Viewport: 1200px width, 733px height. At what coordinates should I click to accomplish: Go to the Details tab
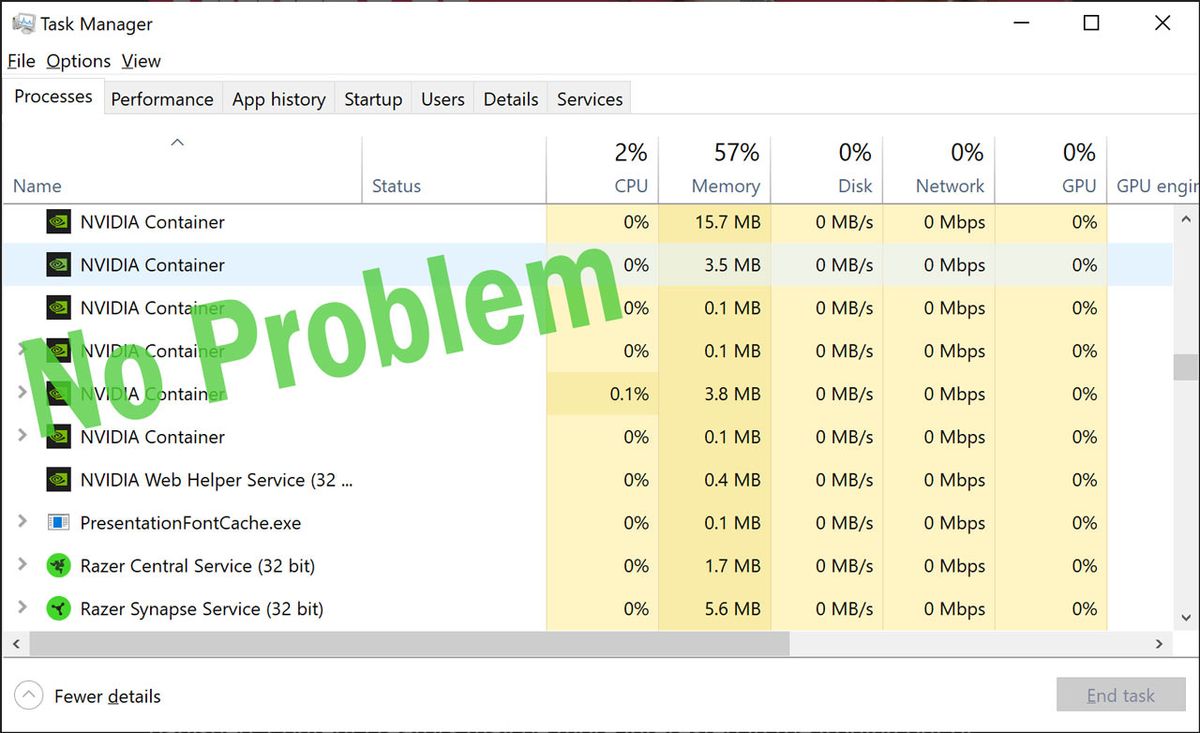511,99
